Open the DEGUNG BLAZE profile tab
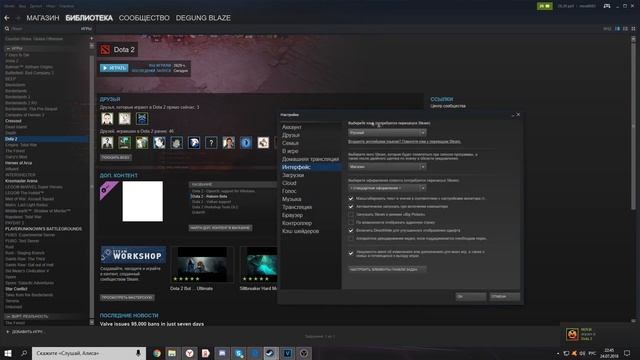640x360 pixels. coord(203,18)
